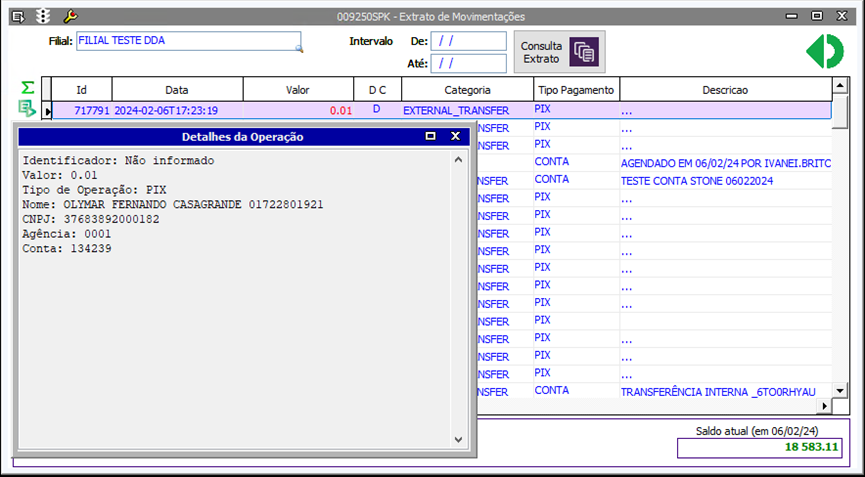Screen dimensions: 865x477
Task: Click the D C column header
Action: click(377, 90)
